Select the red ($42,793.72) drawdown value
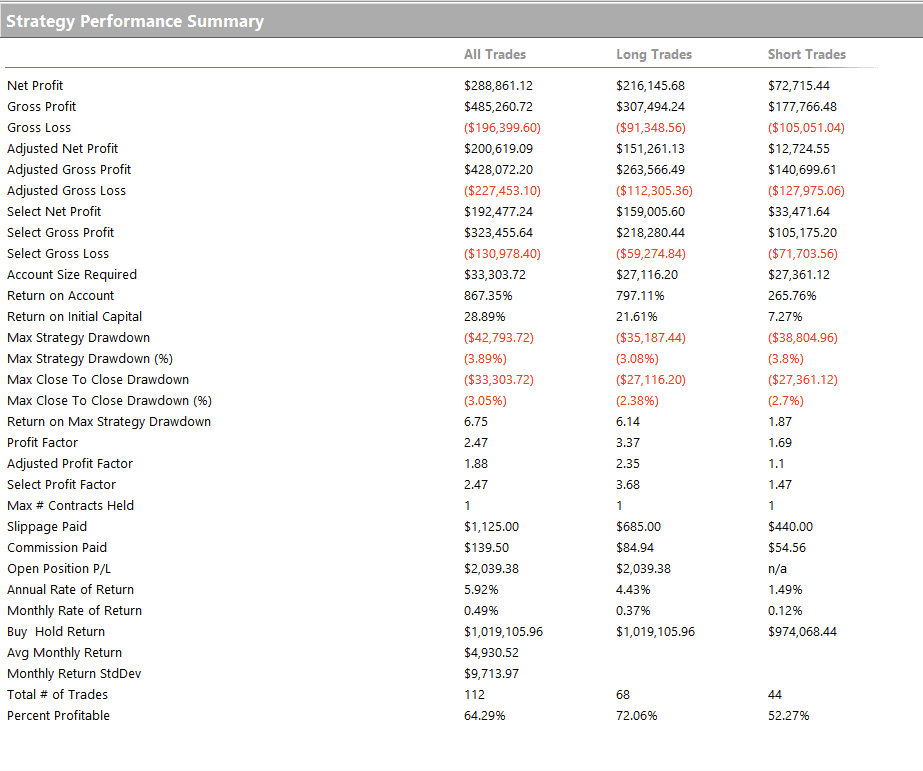Viewport: 923px width, 771px height. pos(499,338)
